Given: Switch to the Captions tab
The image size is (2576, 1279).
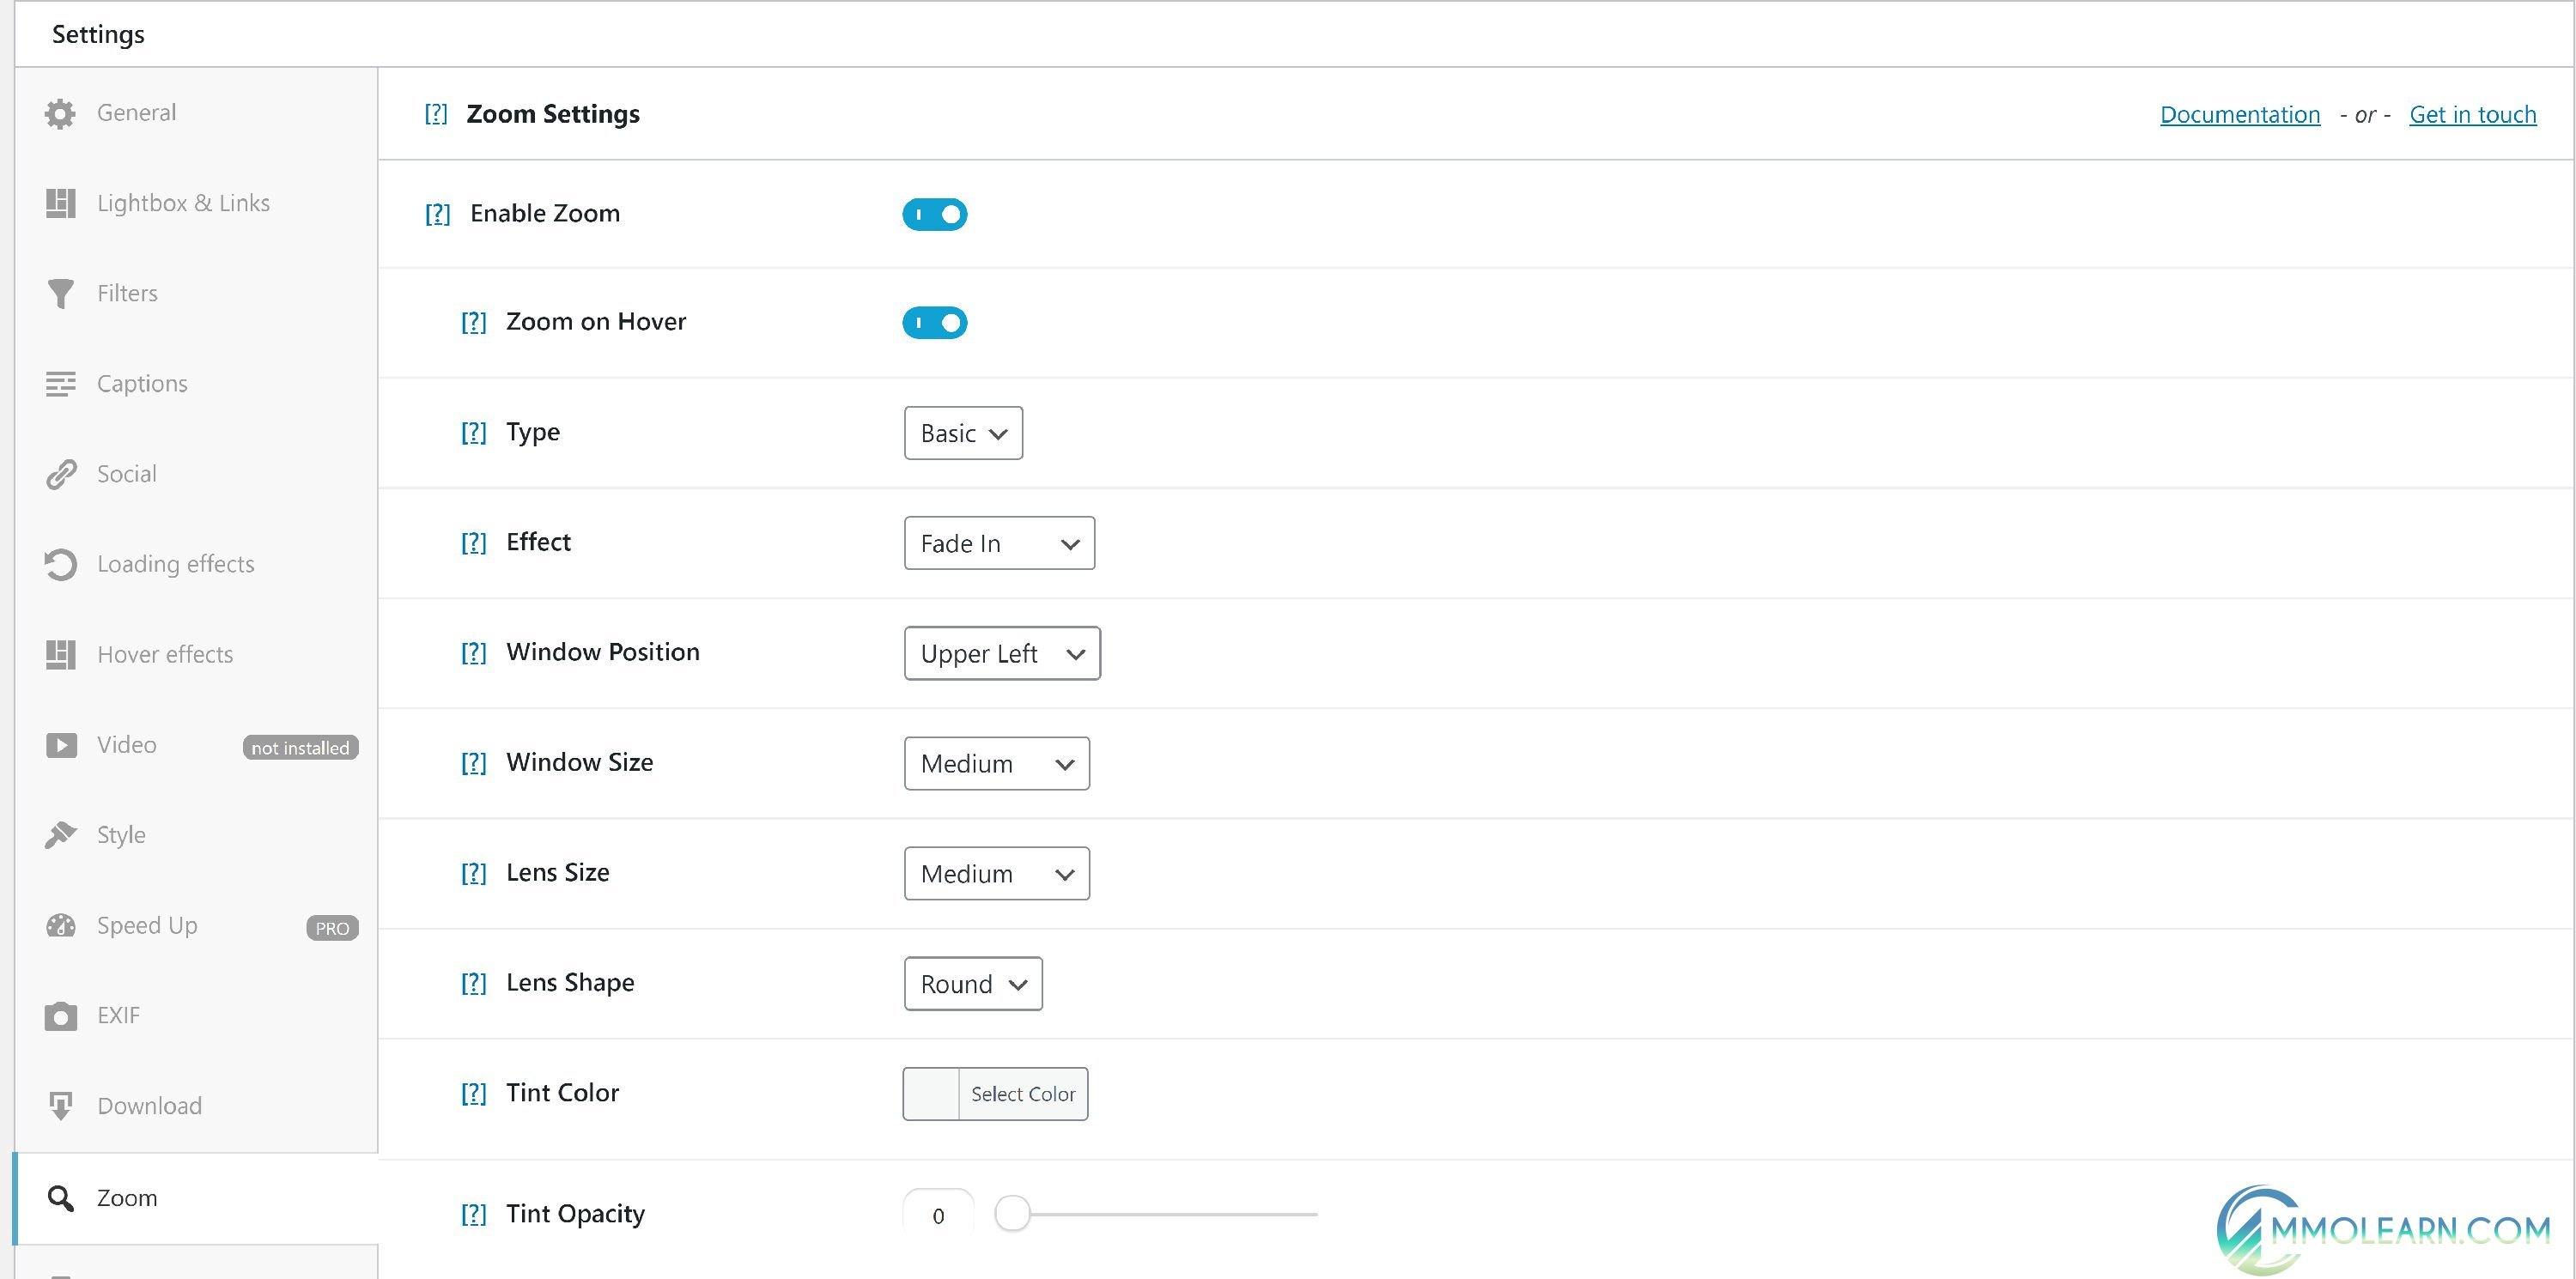Looking at the screenshot, I should (196, 384).
